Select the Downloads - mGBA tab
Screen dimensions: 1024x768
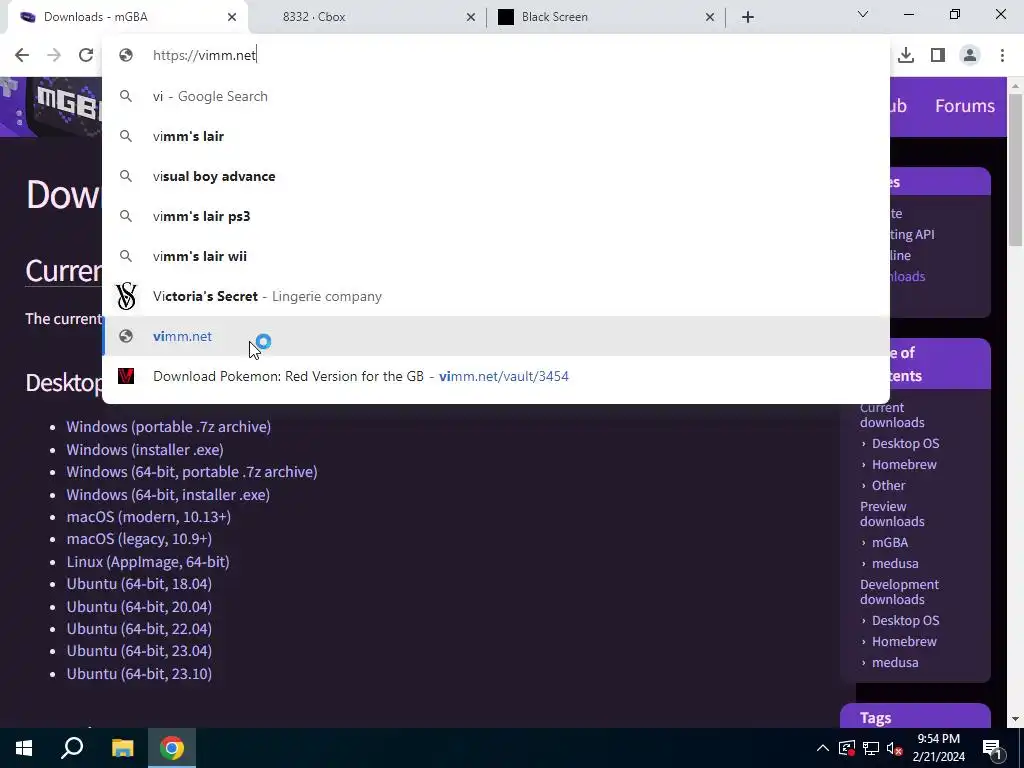pyautogui.click(x=128, y=17)
